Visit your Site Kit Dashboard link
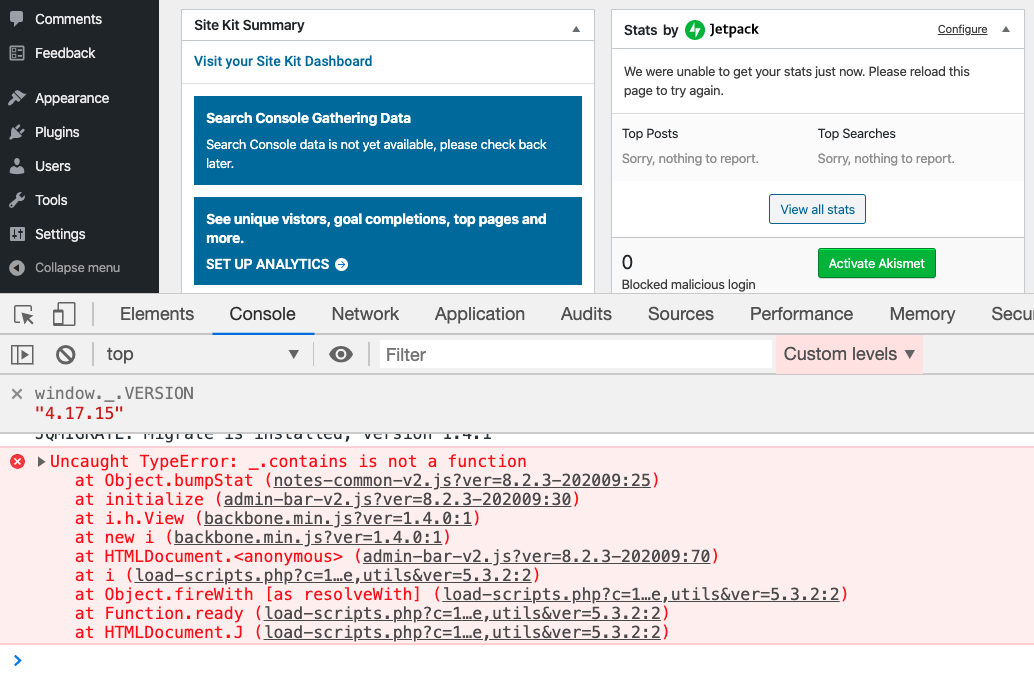Image resolution: width=1034 pixels, height=680 pixels. pyautogui.click(x=284, y=61)
